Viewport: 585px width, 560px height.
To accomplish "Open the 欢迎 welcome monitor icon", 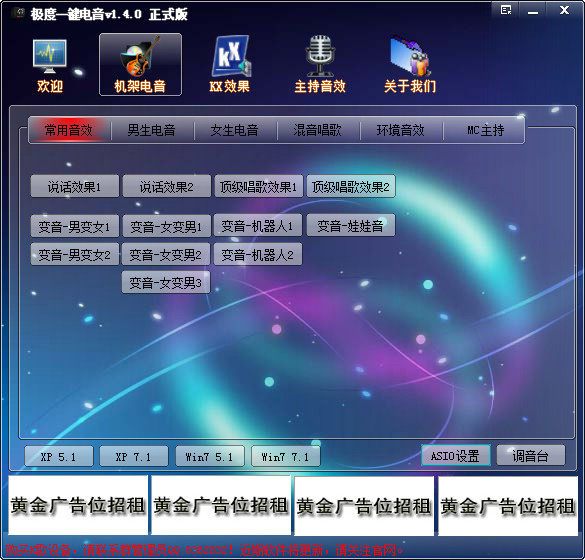I will tap(50, 65).
